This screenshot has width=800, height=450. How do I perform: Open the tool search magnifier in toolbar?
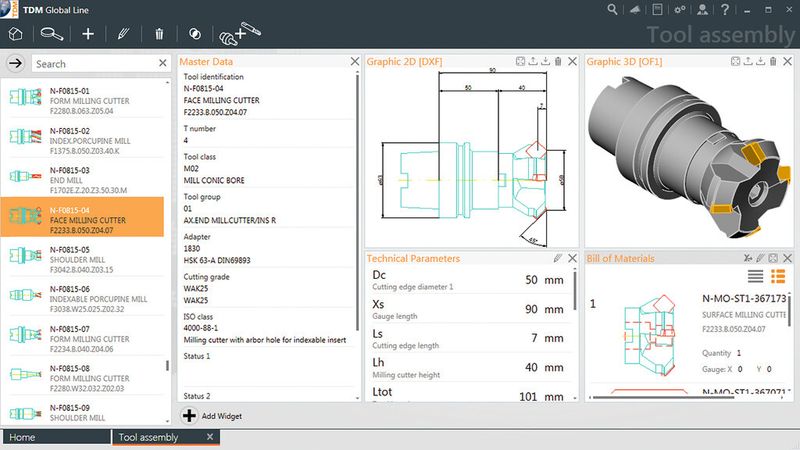tap(52, 34)
